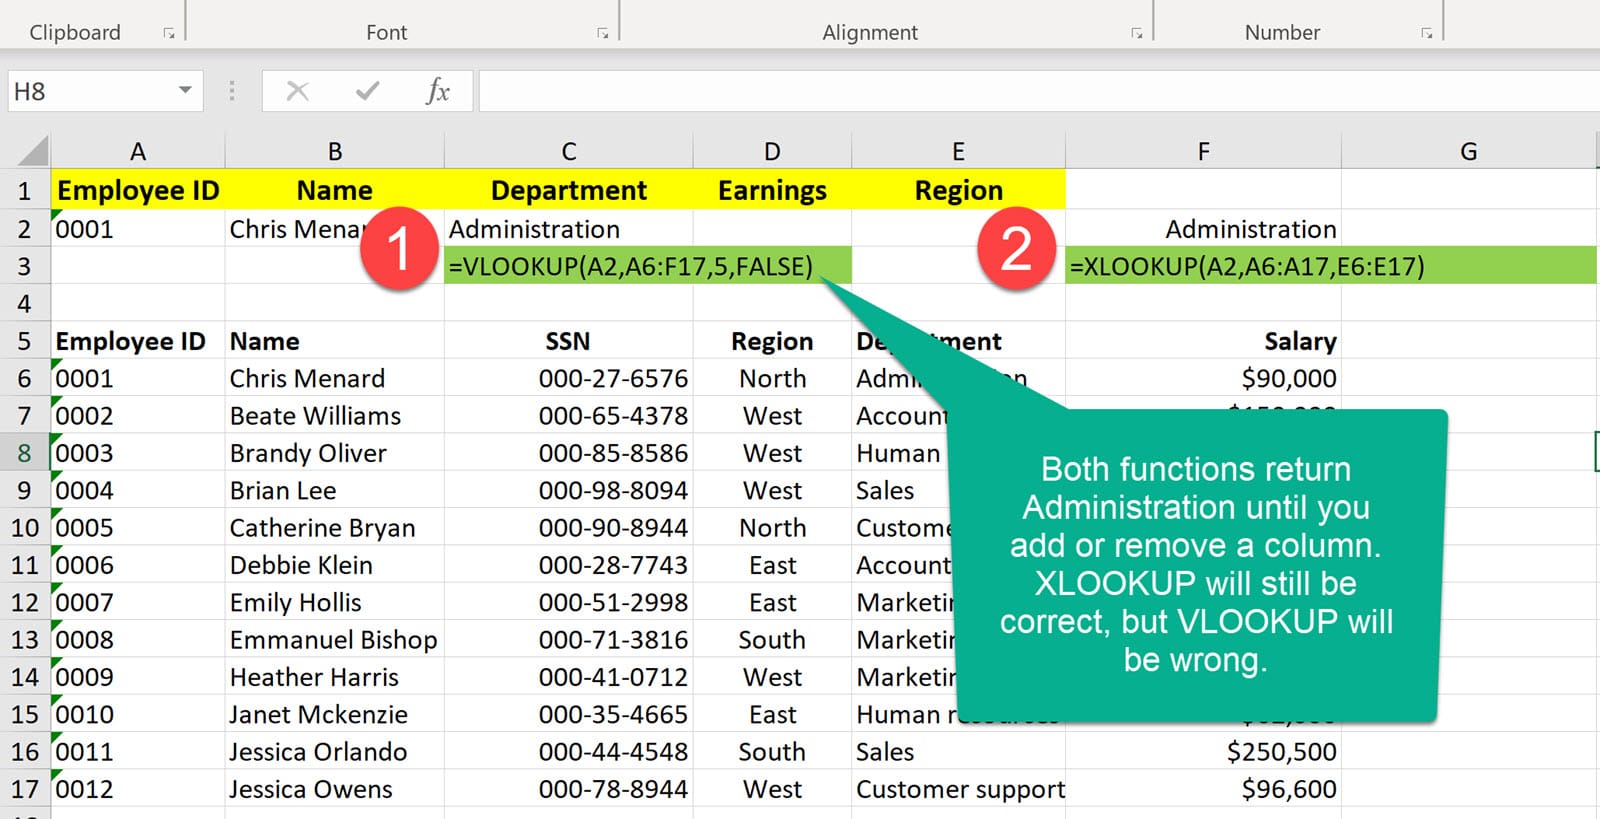The height and width of the screenshot is (819, 1600).
Task: Click the Select All corner triangle
Action: click(x=33, y=151)
